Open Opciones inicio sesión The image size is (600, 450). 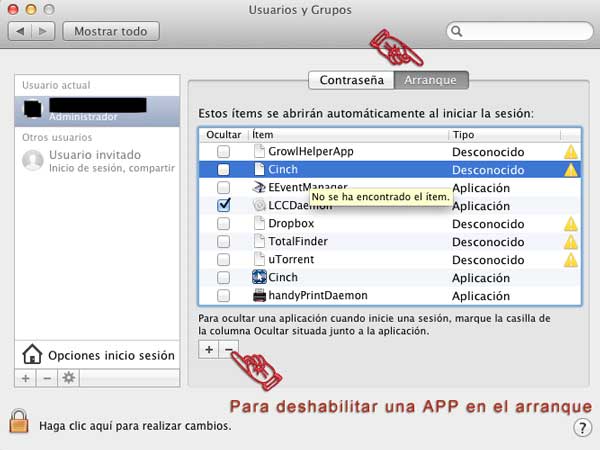point(97,355)
